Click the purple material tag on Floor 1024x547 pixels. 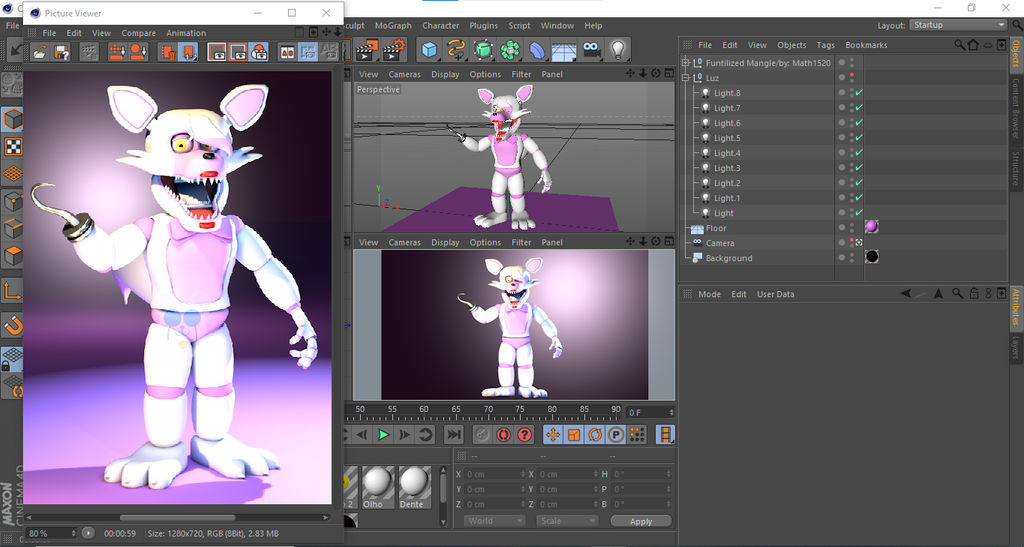point(871,227)
